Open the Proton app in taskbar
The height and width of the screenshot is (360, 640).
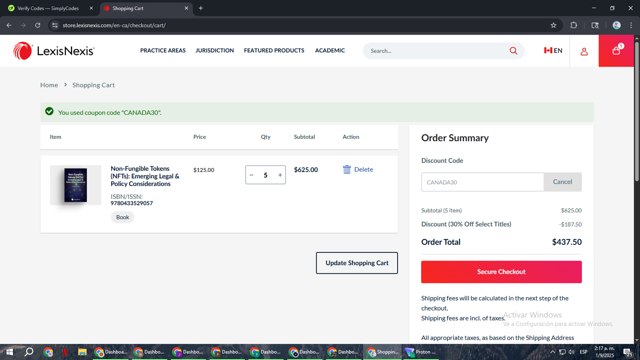click(420, 352)
